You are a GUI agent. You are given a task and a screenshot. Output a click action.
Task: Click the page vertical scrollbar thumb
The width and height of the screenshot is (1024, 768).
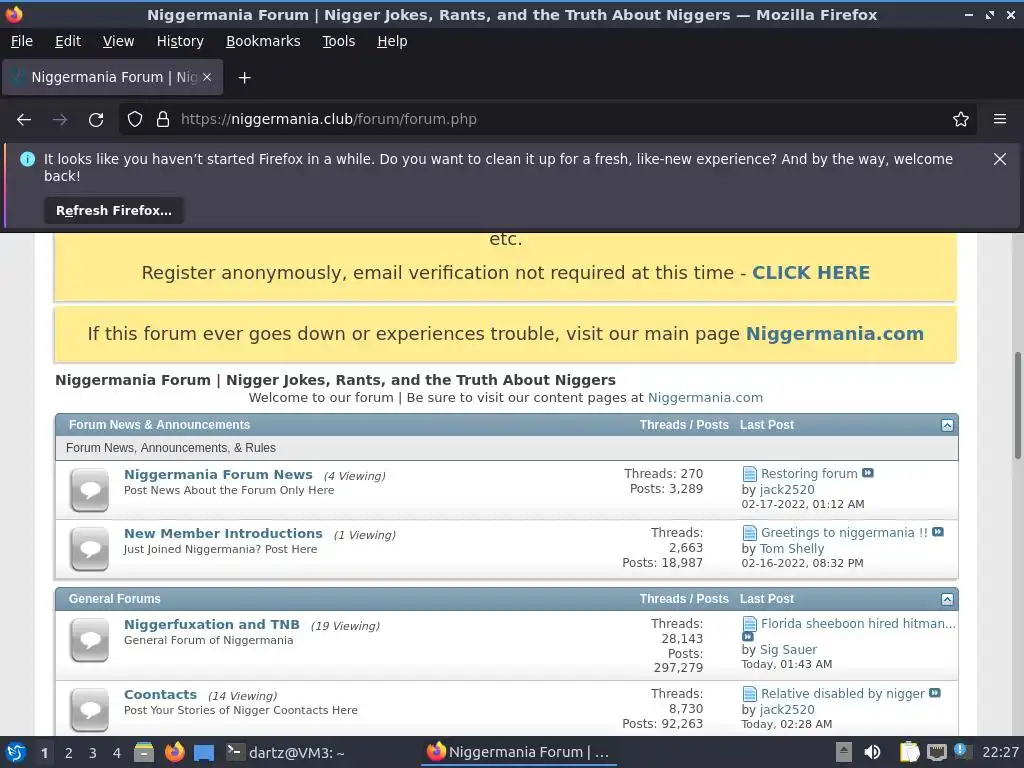point(1017,406)
